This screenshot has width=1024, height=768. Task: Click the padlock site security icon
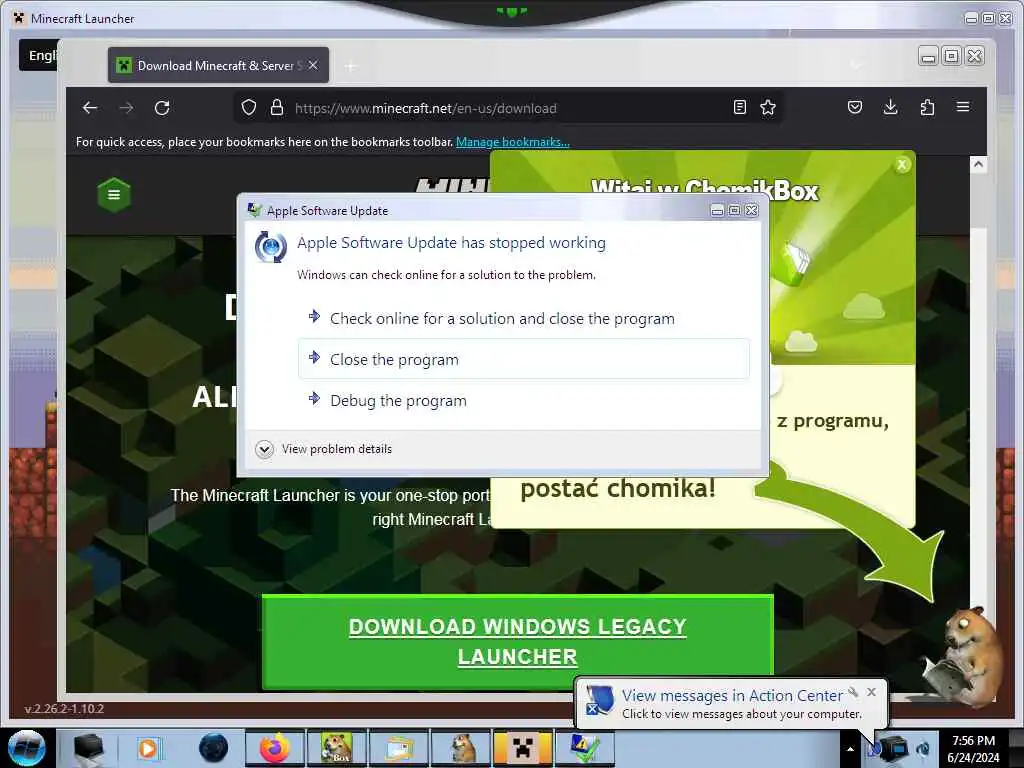coord(277,107)
